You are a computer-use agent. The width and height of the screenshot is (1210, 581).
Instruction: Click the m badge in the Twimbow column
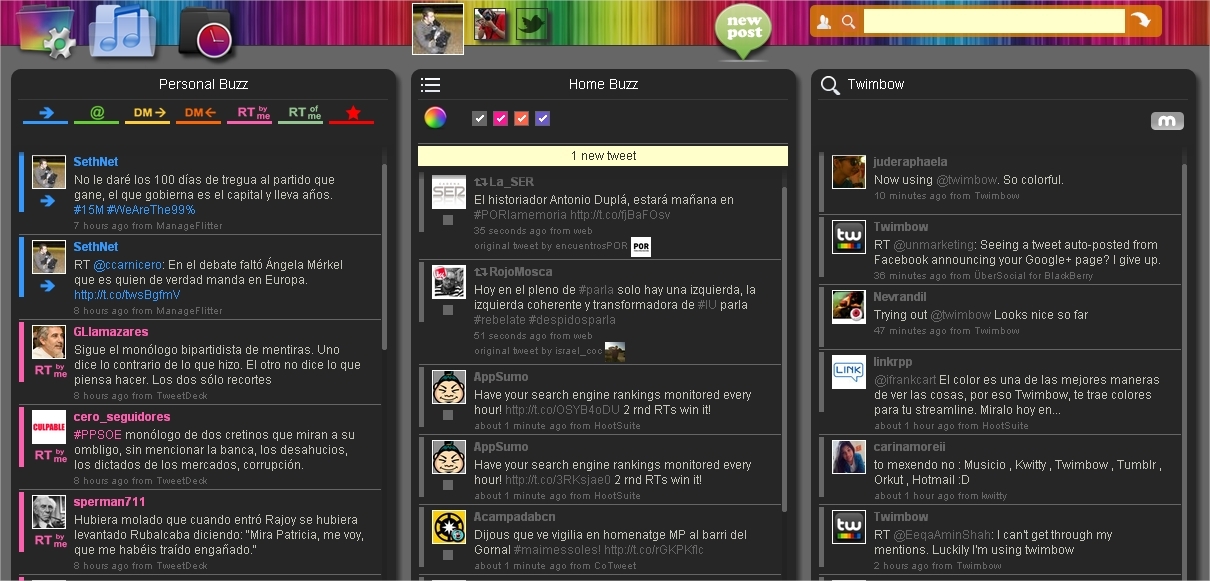1166,120
